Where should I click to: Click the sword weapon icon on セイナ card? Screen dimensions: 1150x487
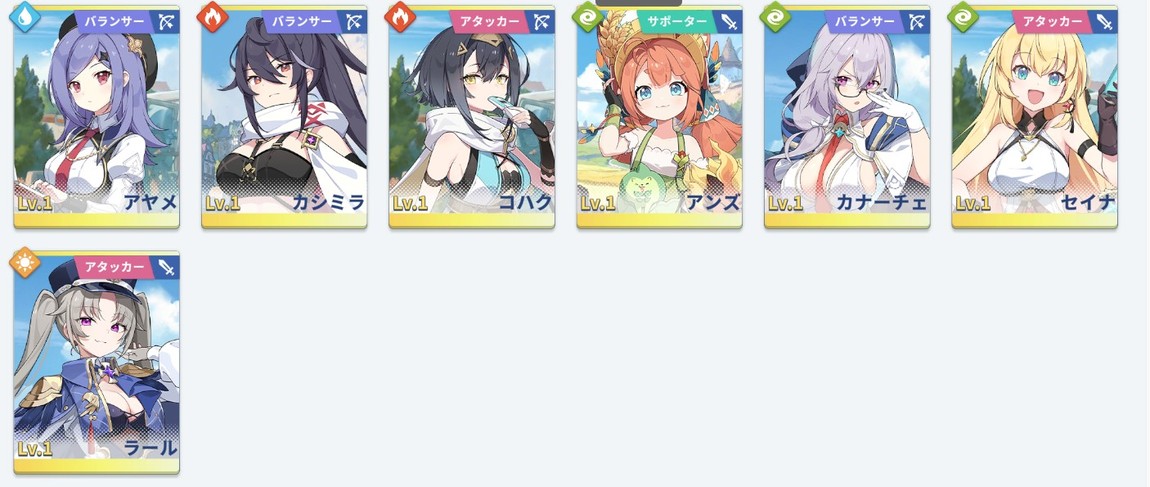pos(1105,21)
